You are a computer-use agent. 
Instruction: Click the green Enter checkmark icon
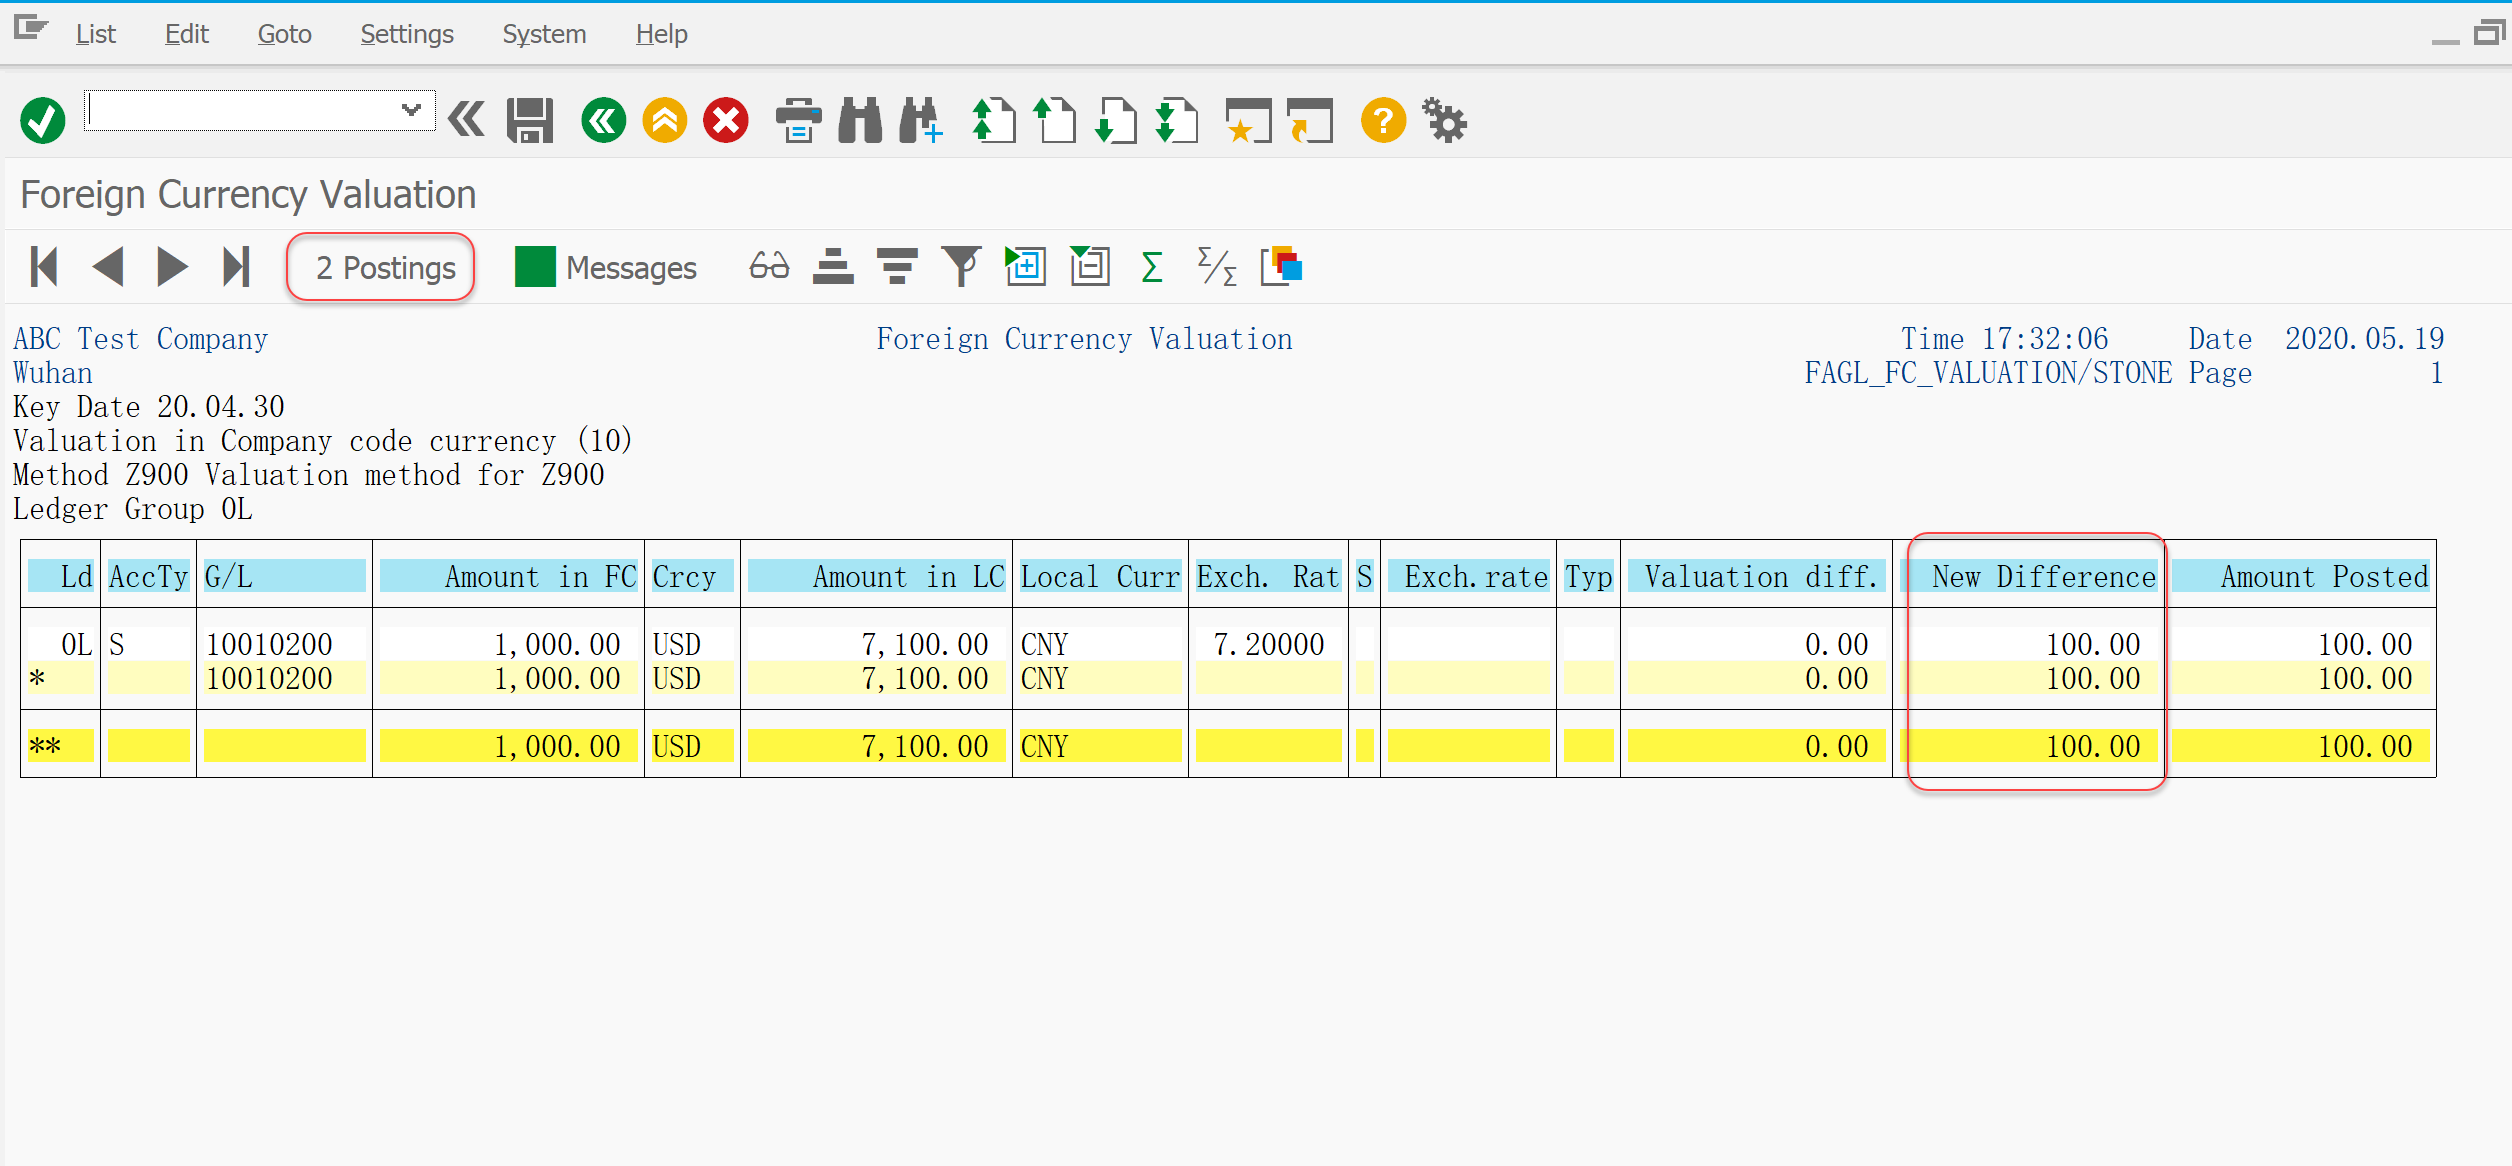coord(42,121)
